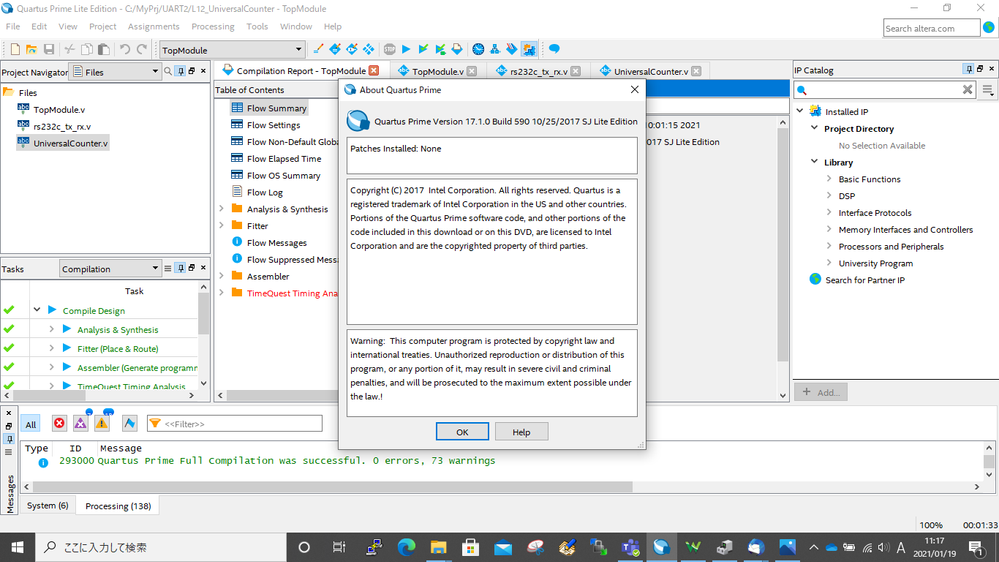Screen dimensions: 999x562
Task: Click the TimeQuest Timing Analyzer clock icon
Action: [478, 49]
